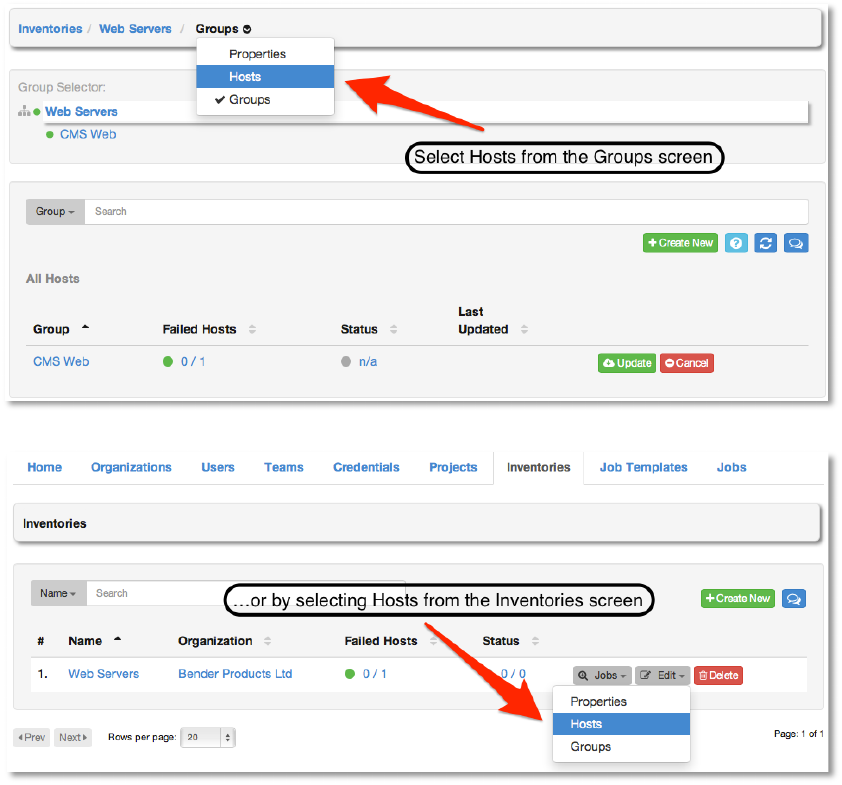Screen dimensions: 842x785
Task: Click the n/a status for CMS Web
Action: point(368,362)
